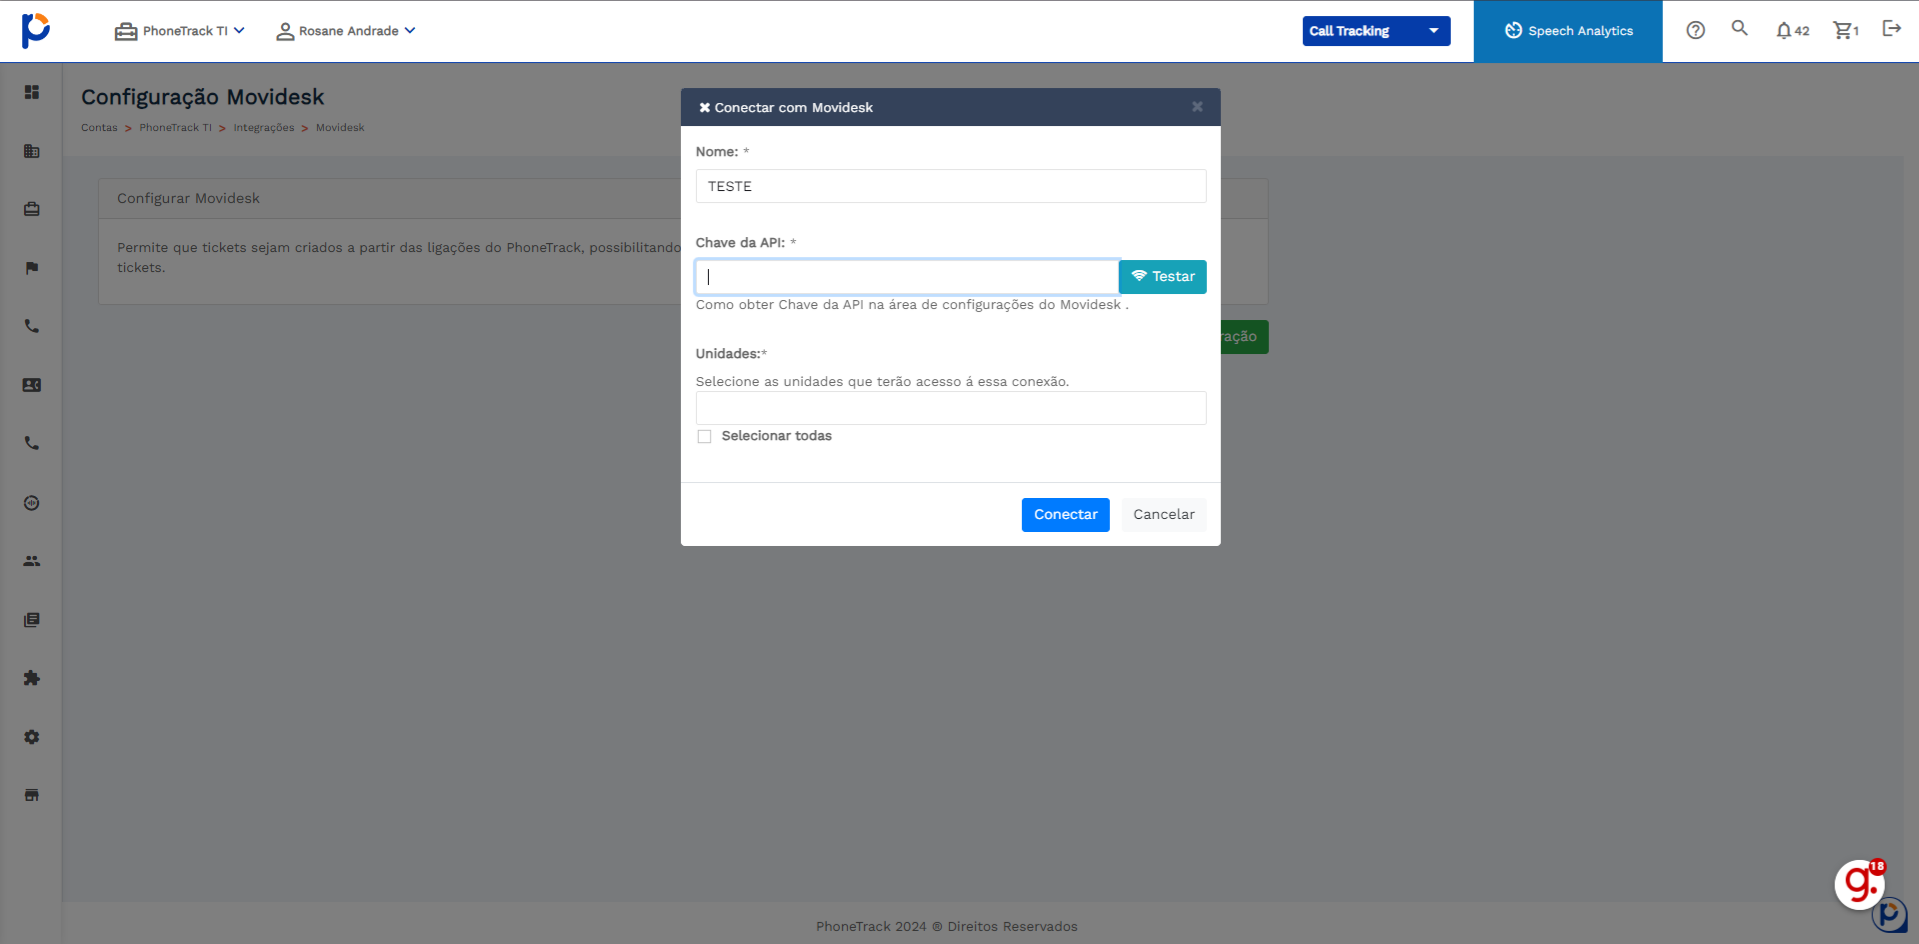This screenshot has width=1919, height=944.
Task: Open the briefcase sidebar icon
Action: point(32,209)
